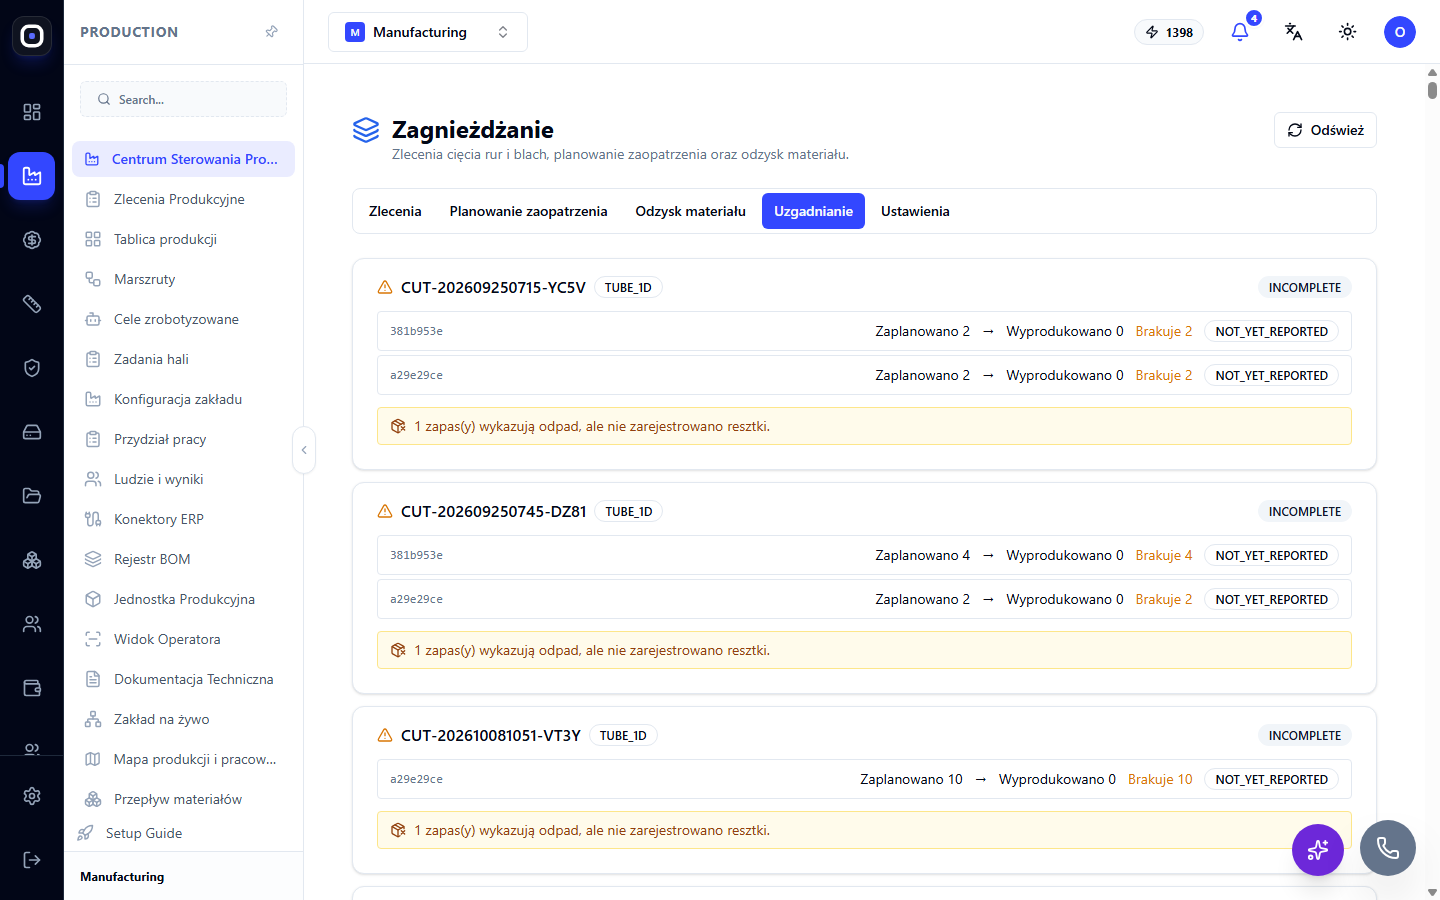Open Rejestr BOM in sidebar
This screenshot has height=900, width=1440.
[183, 559]
